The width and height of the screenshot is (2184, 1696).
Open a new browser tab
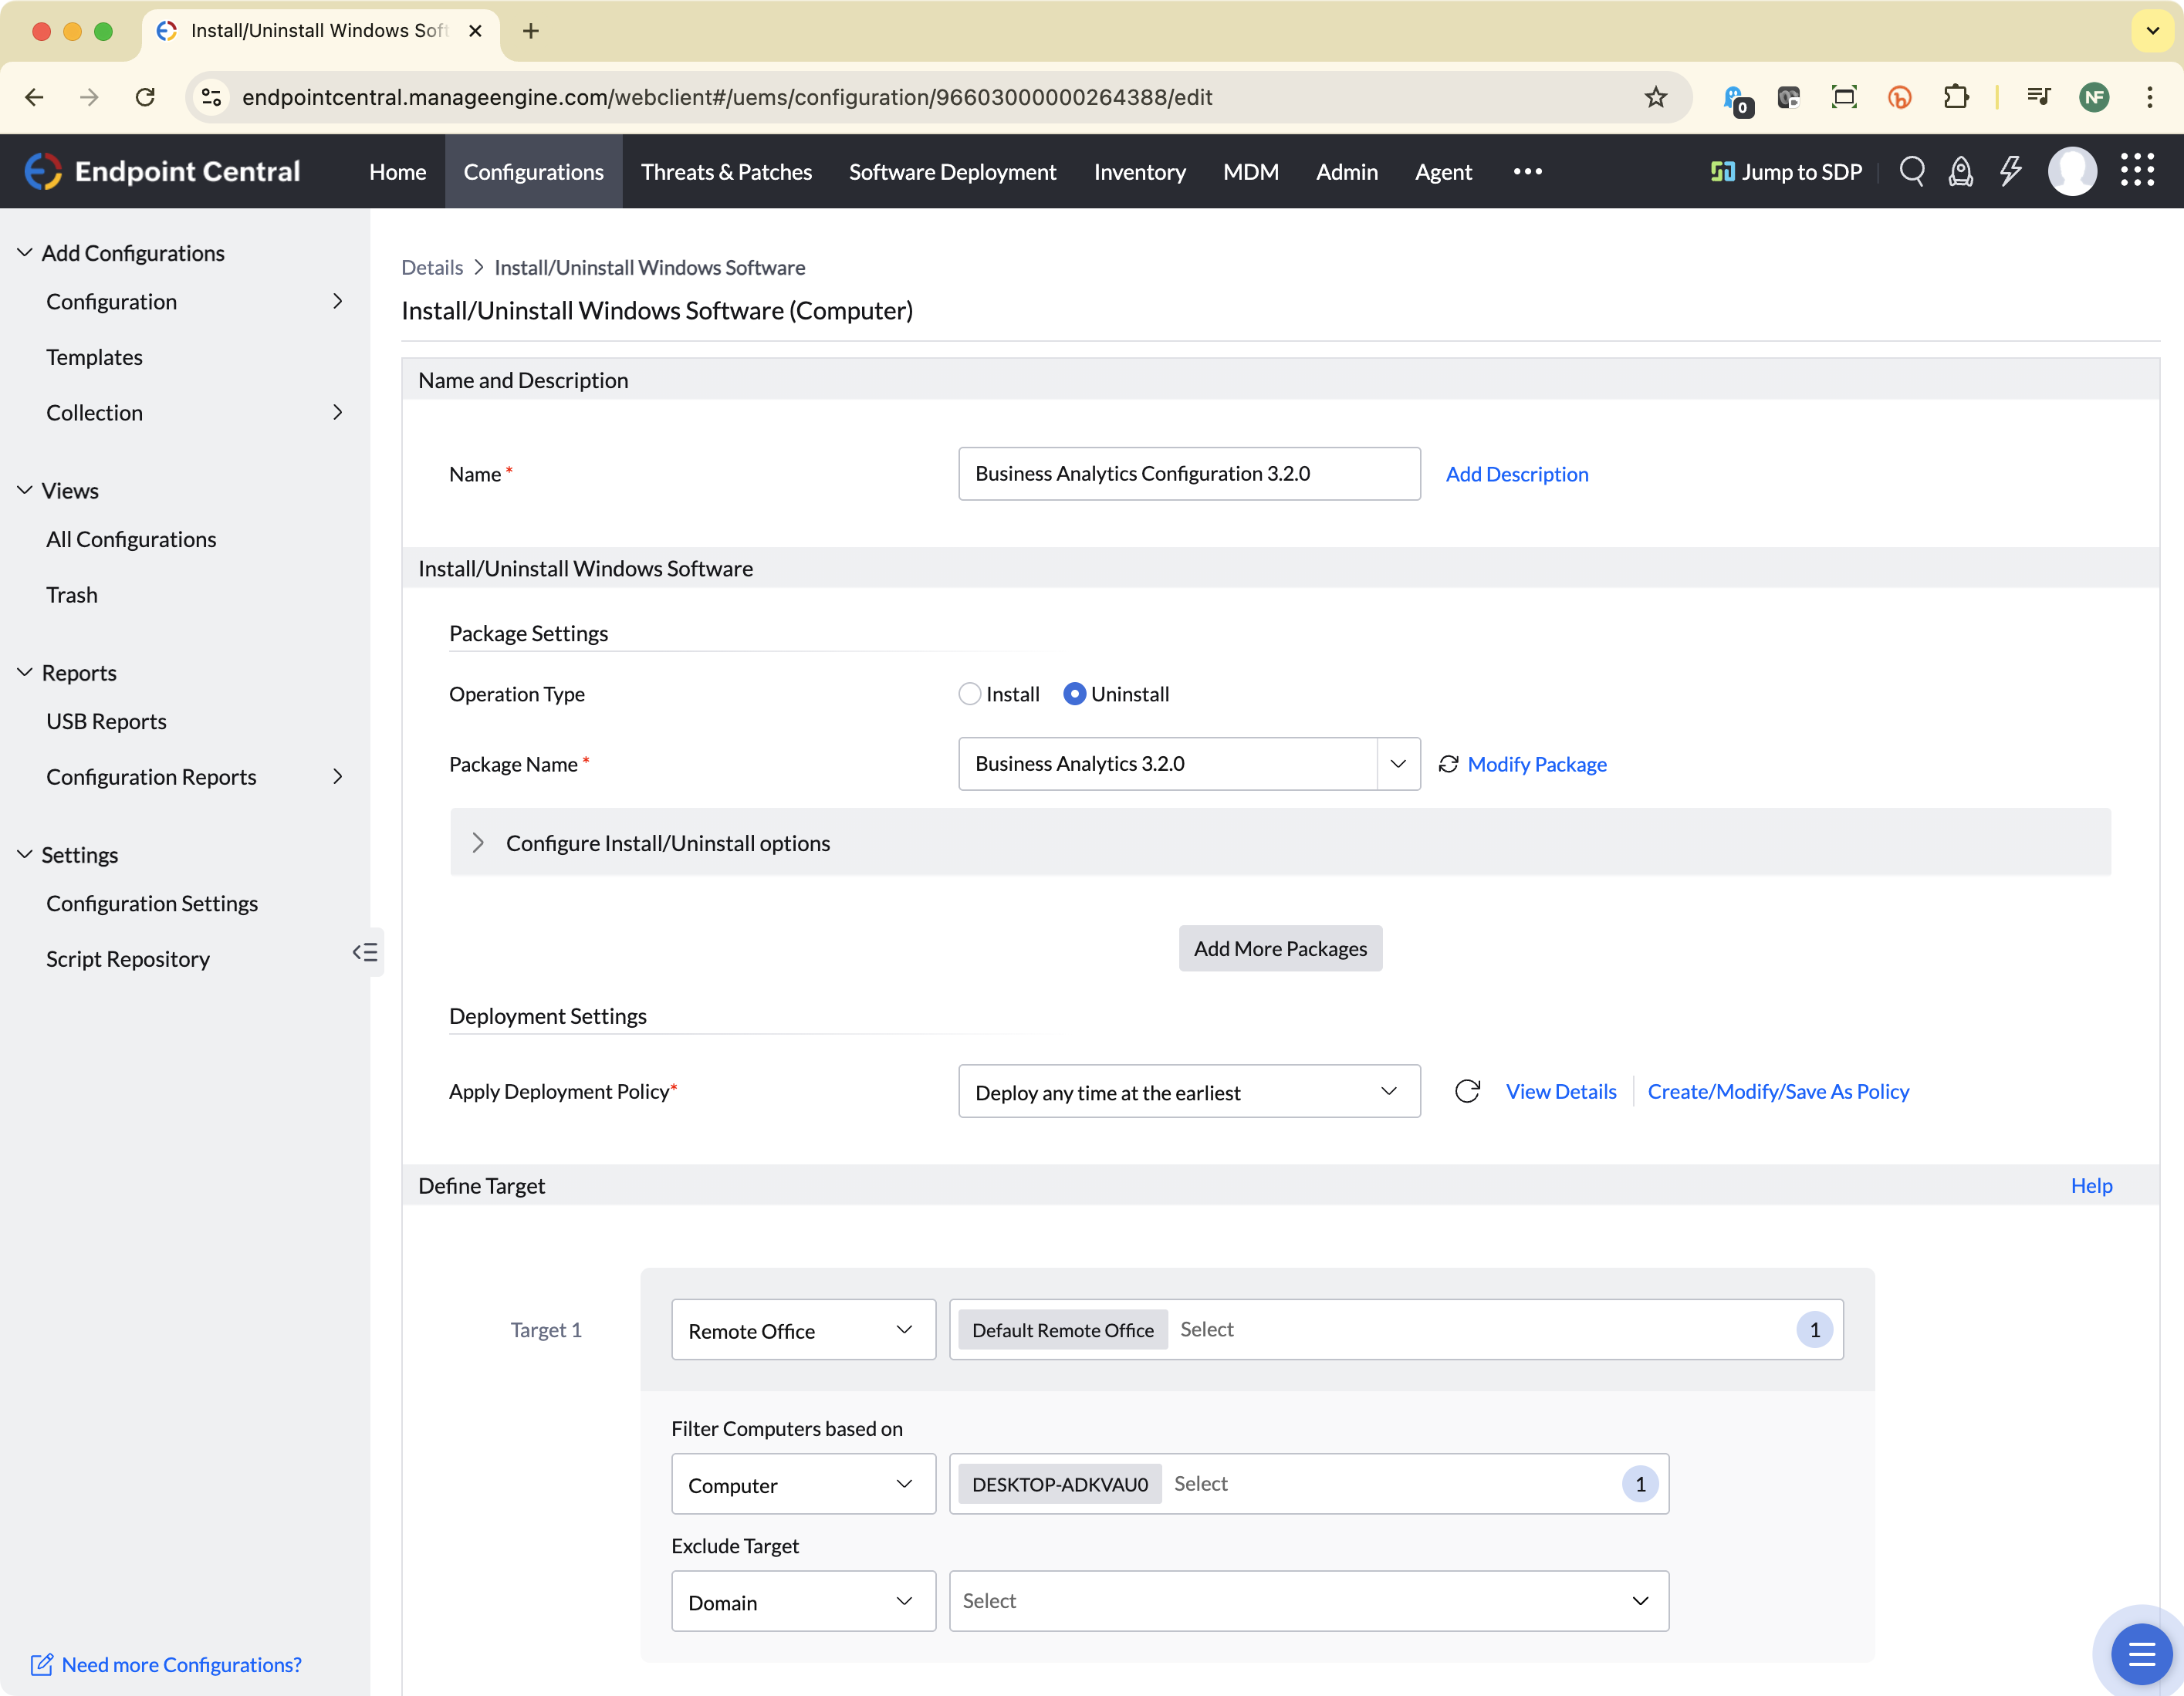[x=531, y=31]
